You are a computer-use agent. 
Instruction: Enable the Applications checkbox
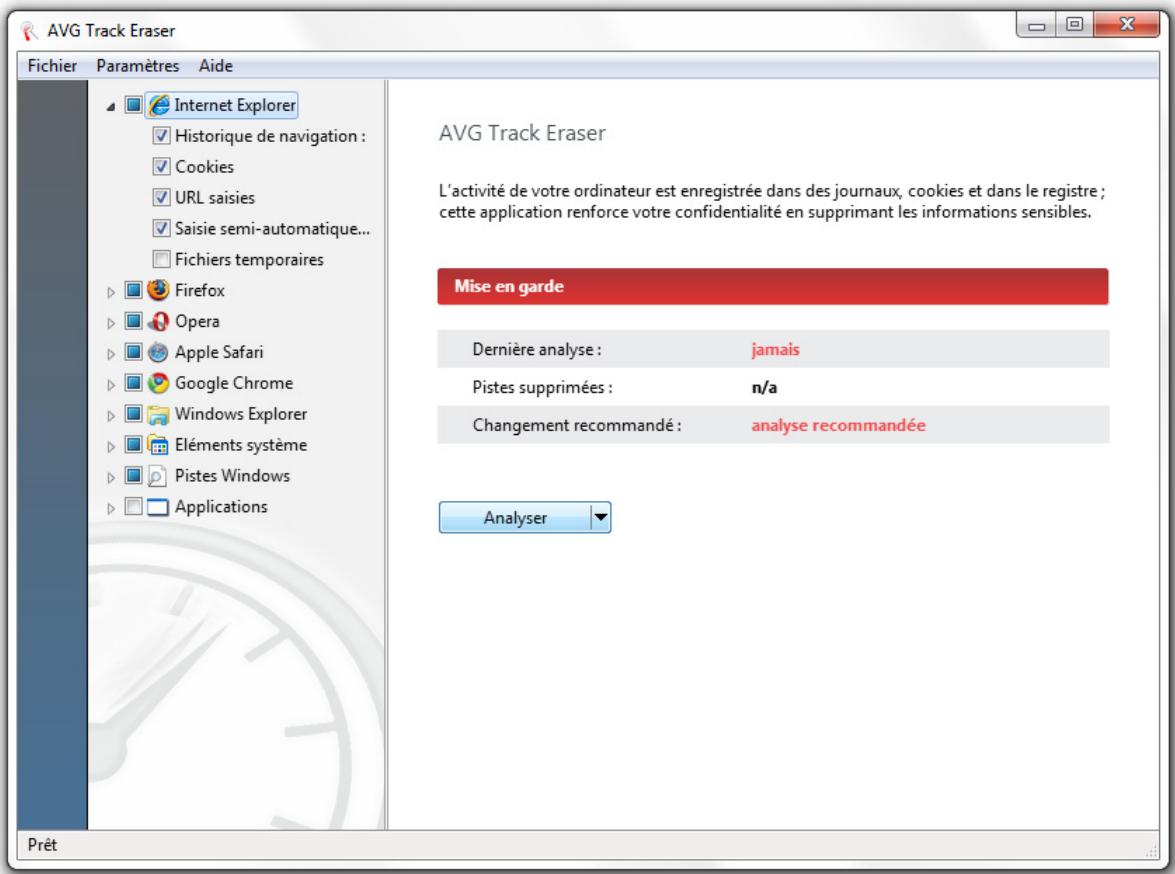[x=133, y=506]
